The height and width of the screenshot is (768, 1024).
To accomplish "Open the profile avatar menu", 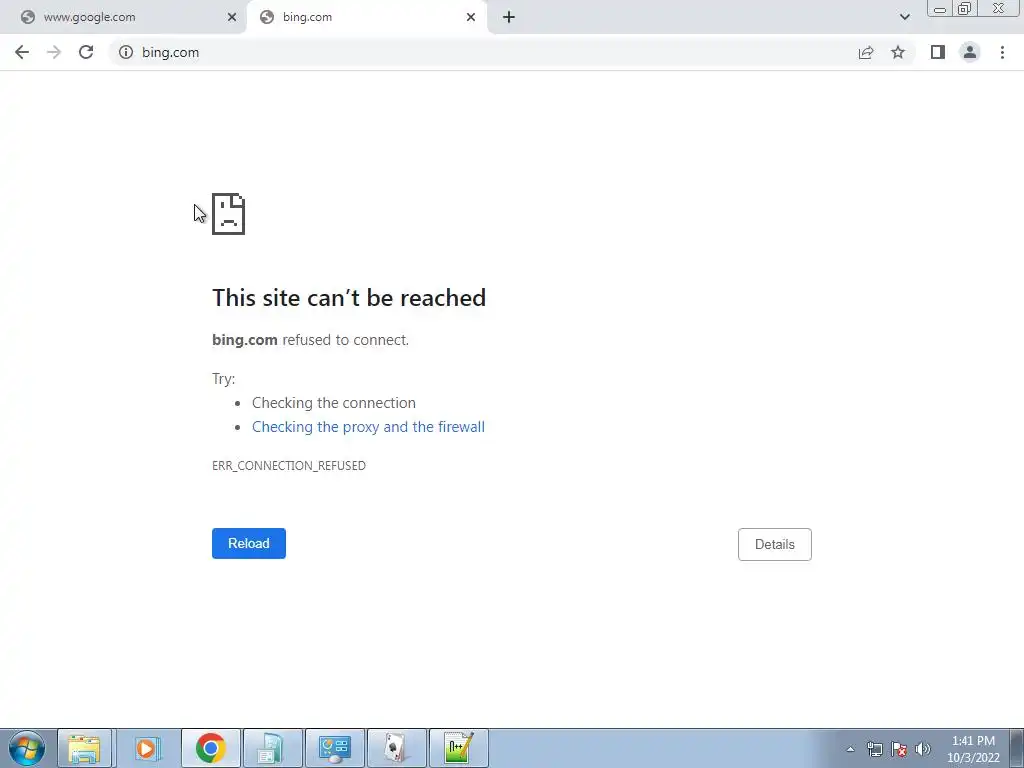I will tap(970, 52).
